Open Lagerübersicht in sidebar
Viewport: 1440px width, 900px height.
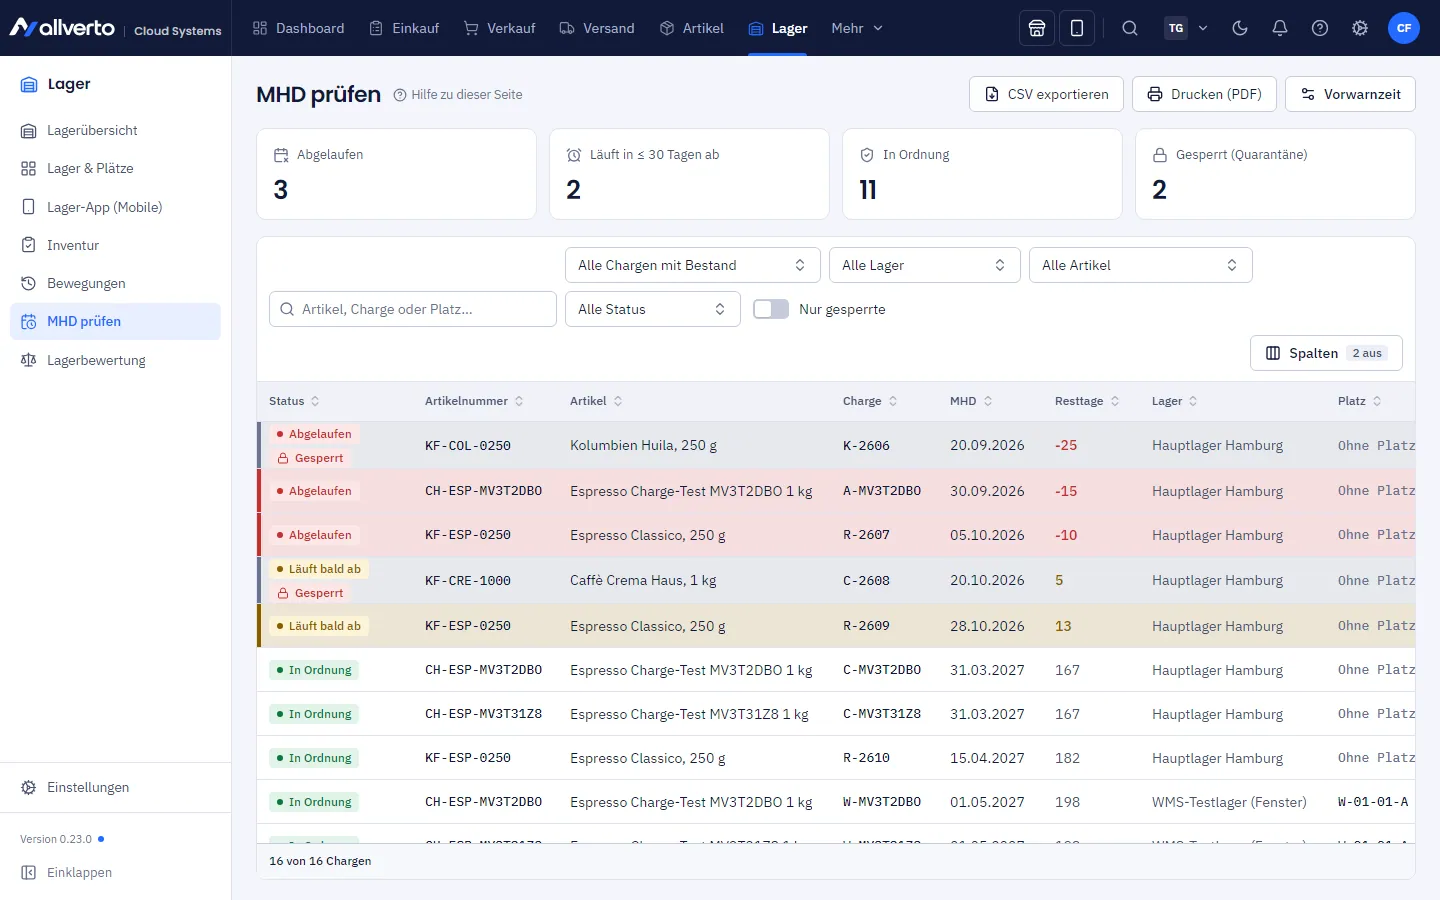click(x=115, y=130)
